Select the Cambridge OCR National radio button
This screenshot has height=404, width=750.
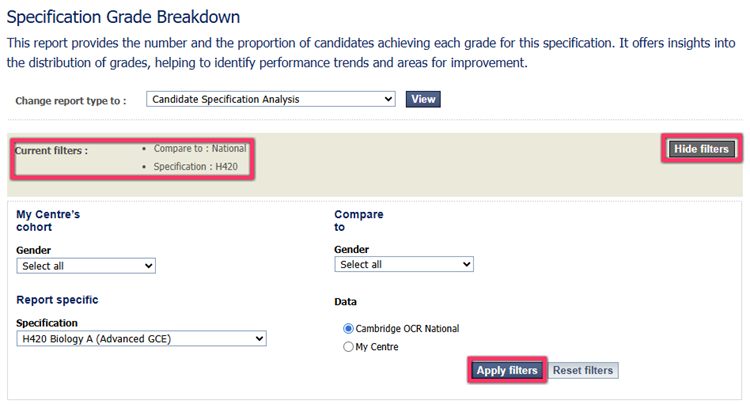point(348,328)
